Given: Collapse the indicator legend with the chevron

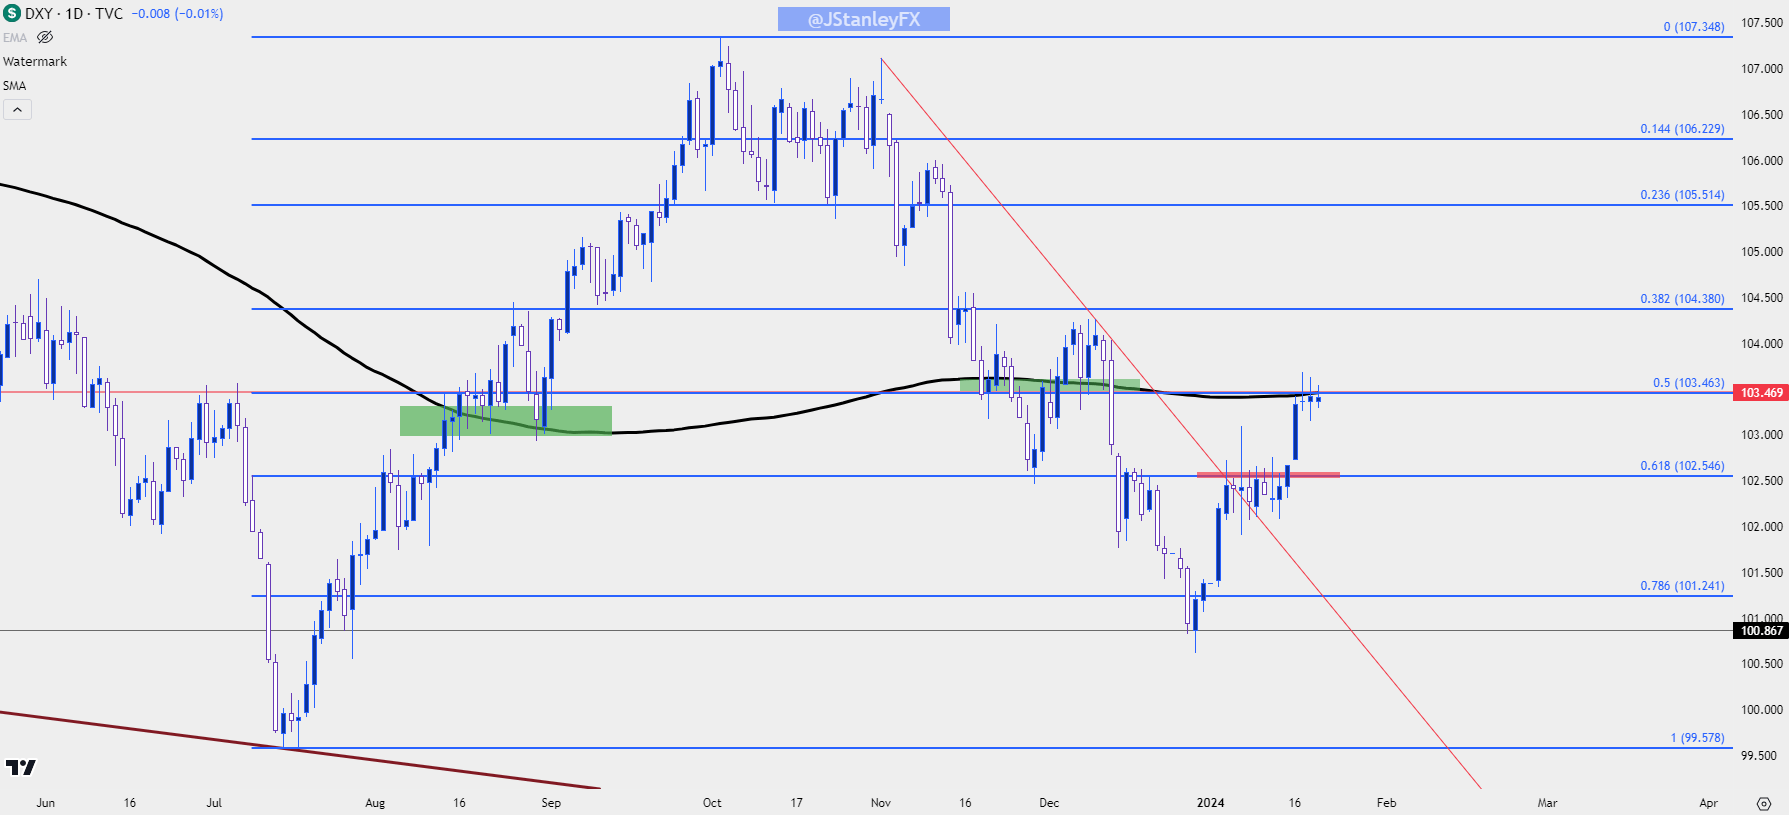Looking at the screenshot, I should (x=17, y=109).
